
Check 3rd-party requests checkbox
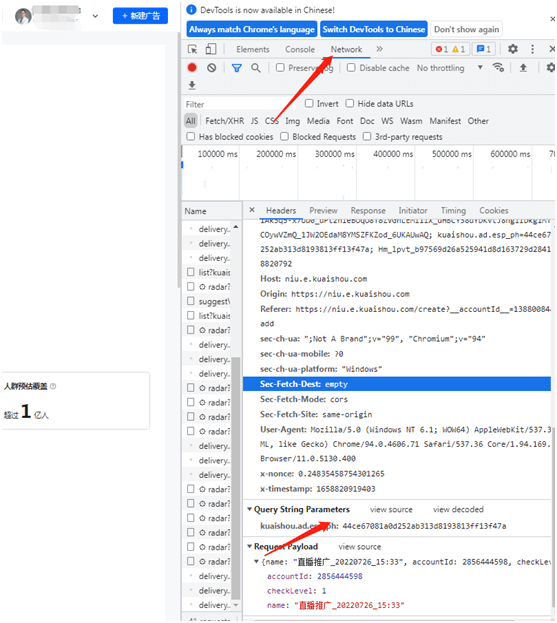pyautogui.click(x=367, y=137)
